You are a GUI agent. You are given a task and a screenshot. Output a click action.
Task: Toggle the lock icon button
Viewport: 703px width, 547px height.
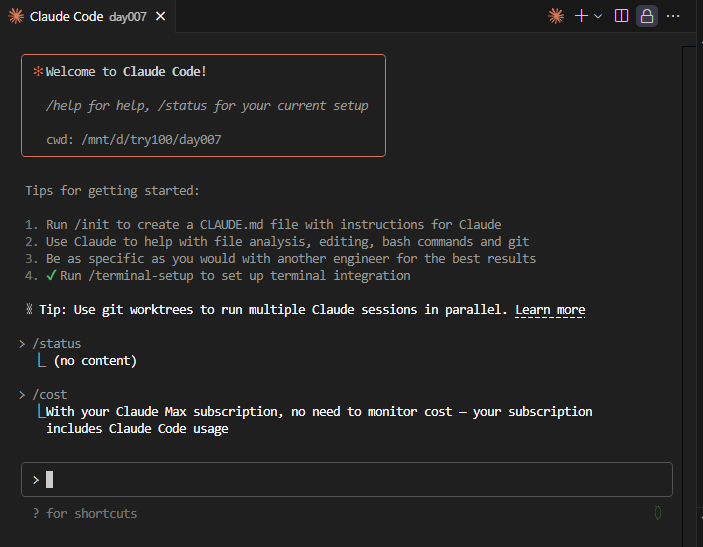647,16
